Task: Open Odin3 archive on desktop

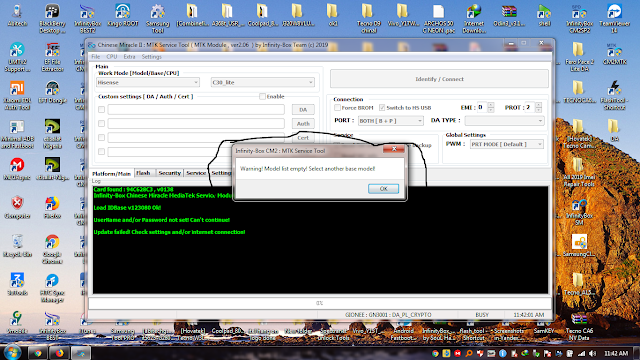Action: pyautogui.click(x=509, y=16)
